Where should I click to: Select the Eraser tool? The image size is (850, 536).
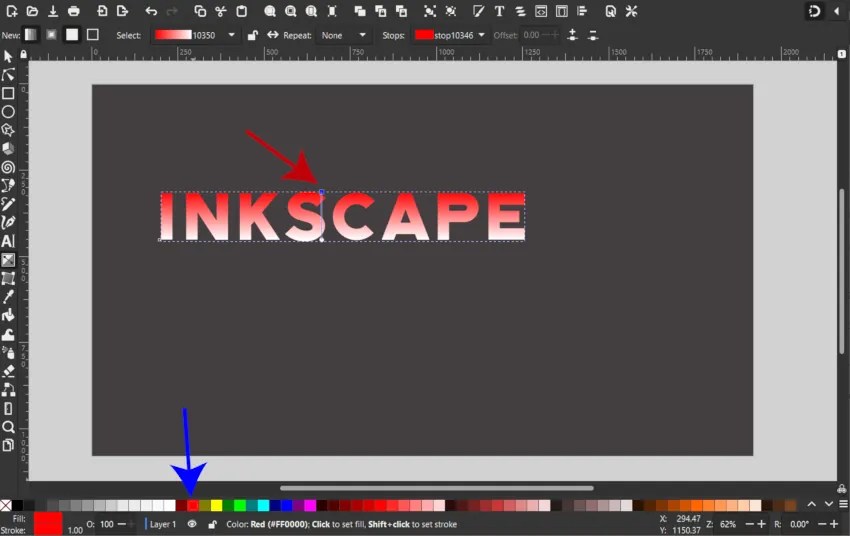(8, 371)
